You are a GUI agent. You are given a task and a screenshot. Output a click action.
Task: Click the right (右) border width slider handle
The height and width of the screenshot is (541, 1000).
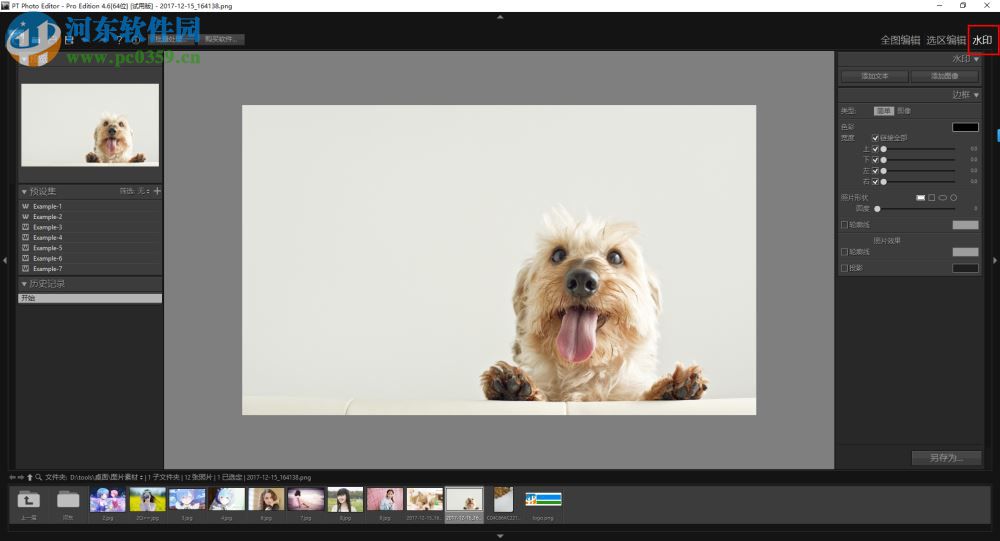point(883,181)
